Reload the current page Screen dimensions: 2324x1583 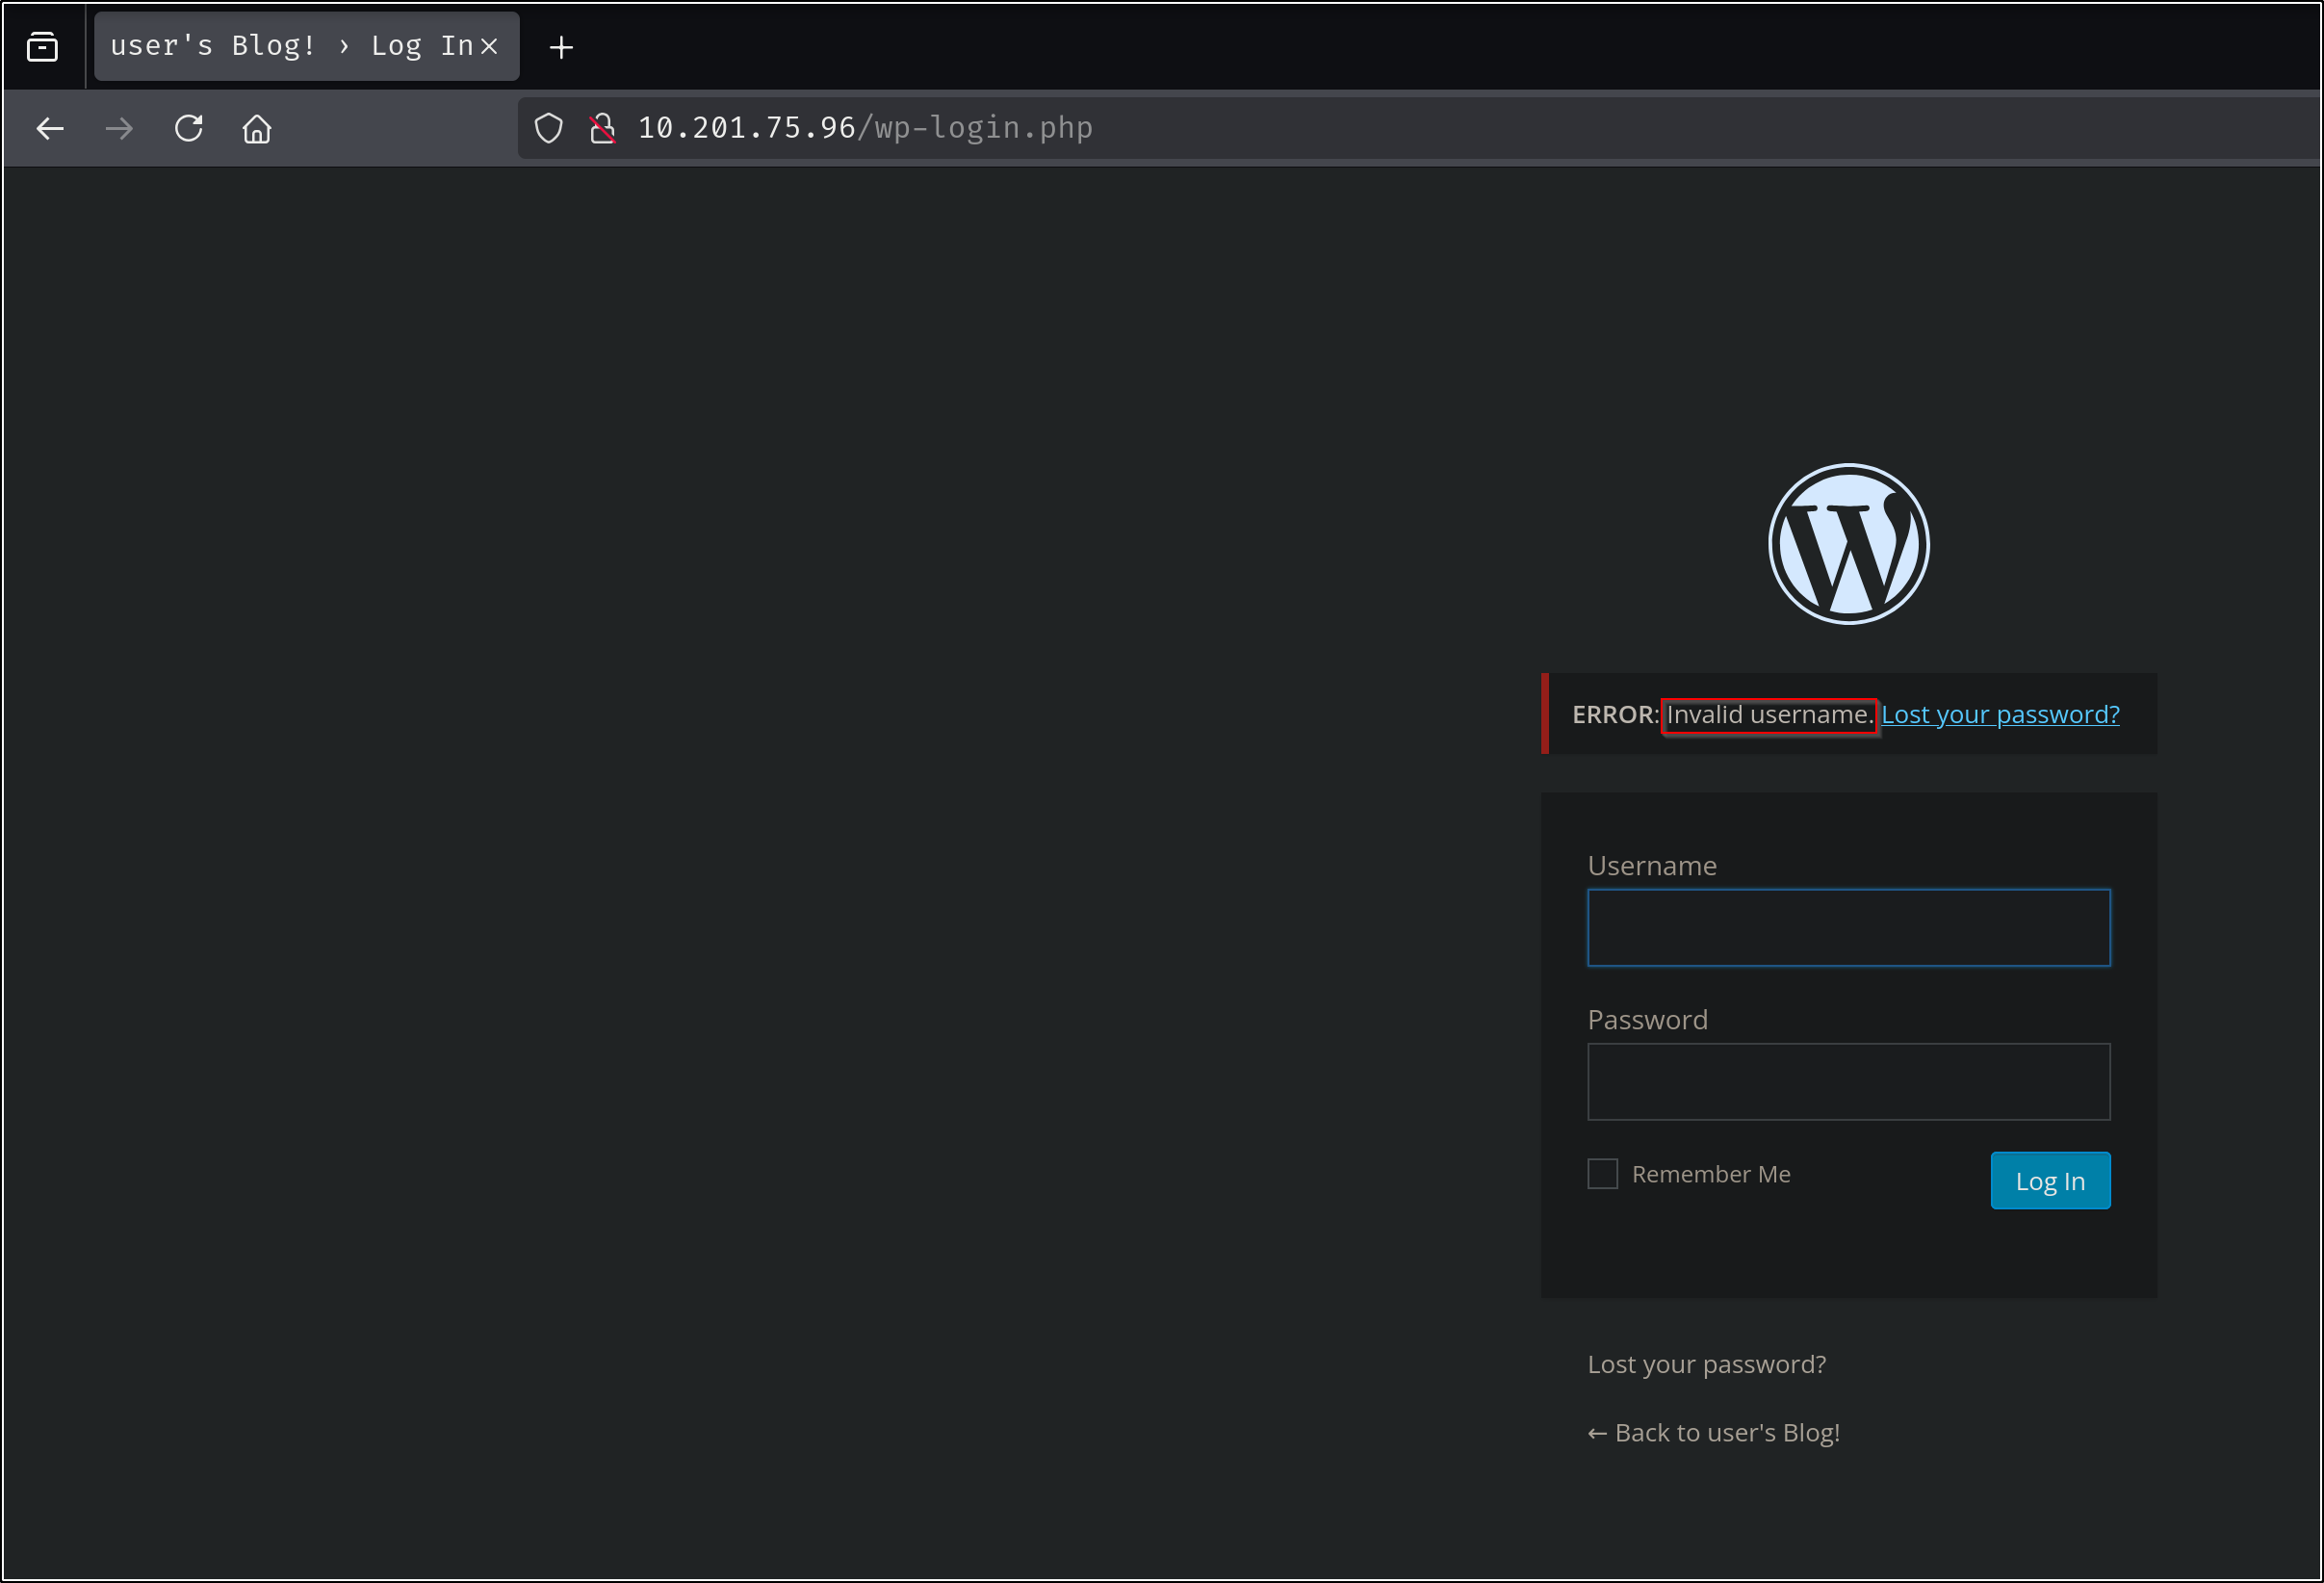pos(189,128)
